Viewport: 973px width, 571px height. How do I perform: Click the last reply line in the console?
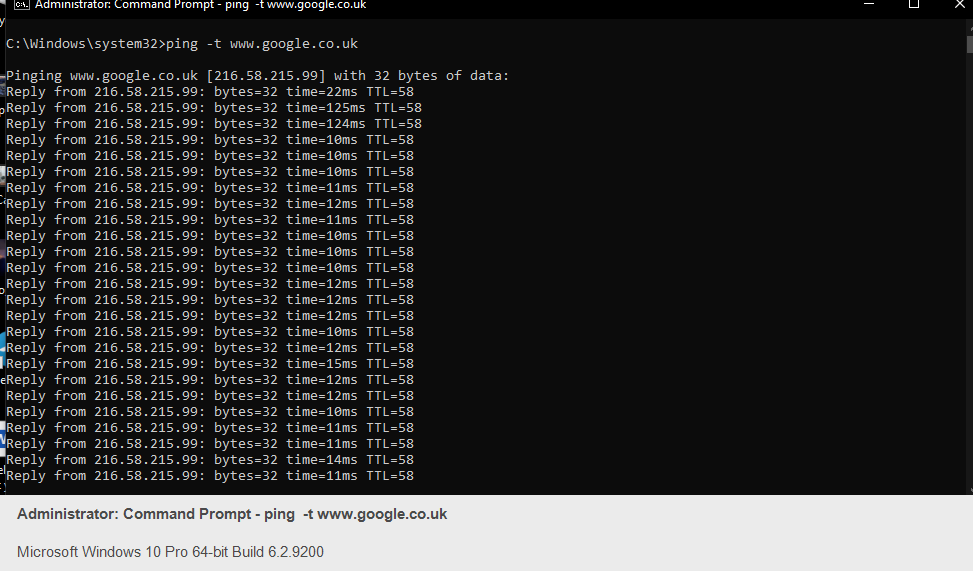(210, 476)
